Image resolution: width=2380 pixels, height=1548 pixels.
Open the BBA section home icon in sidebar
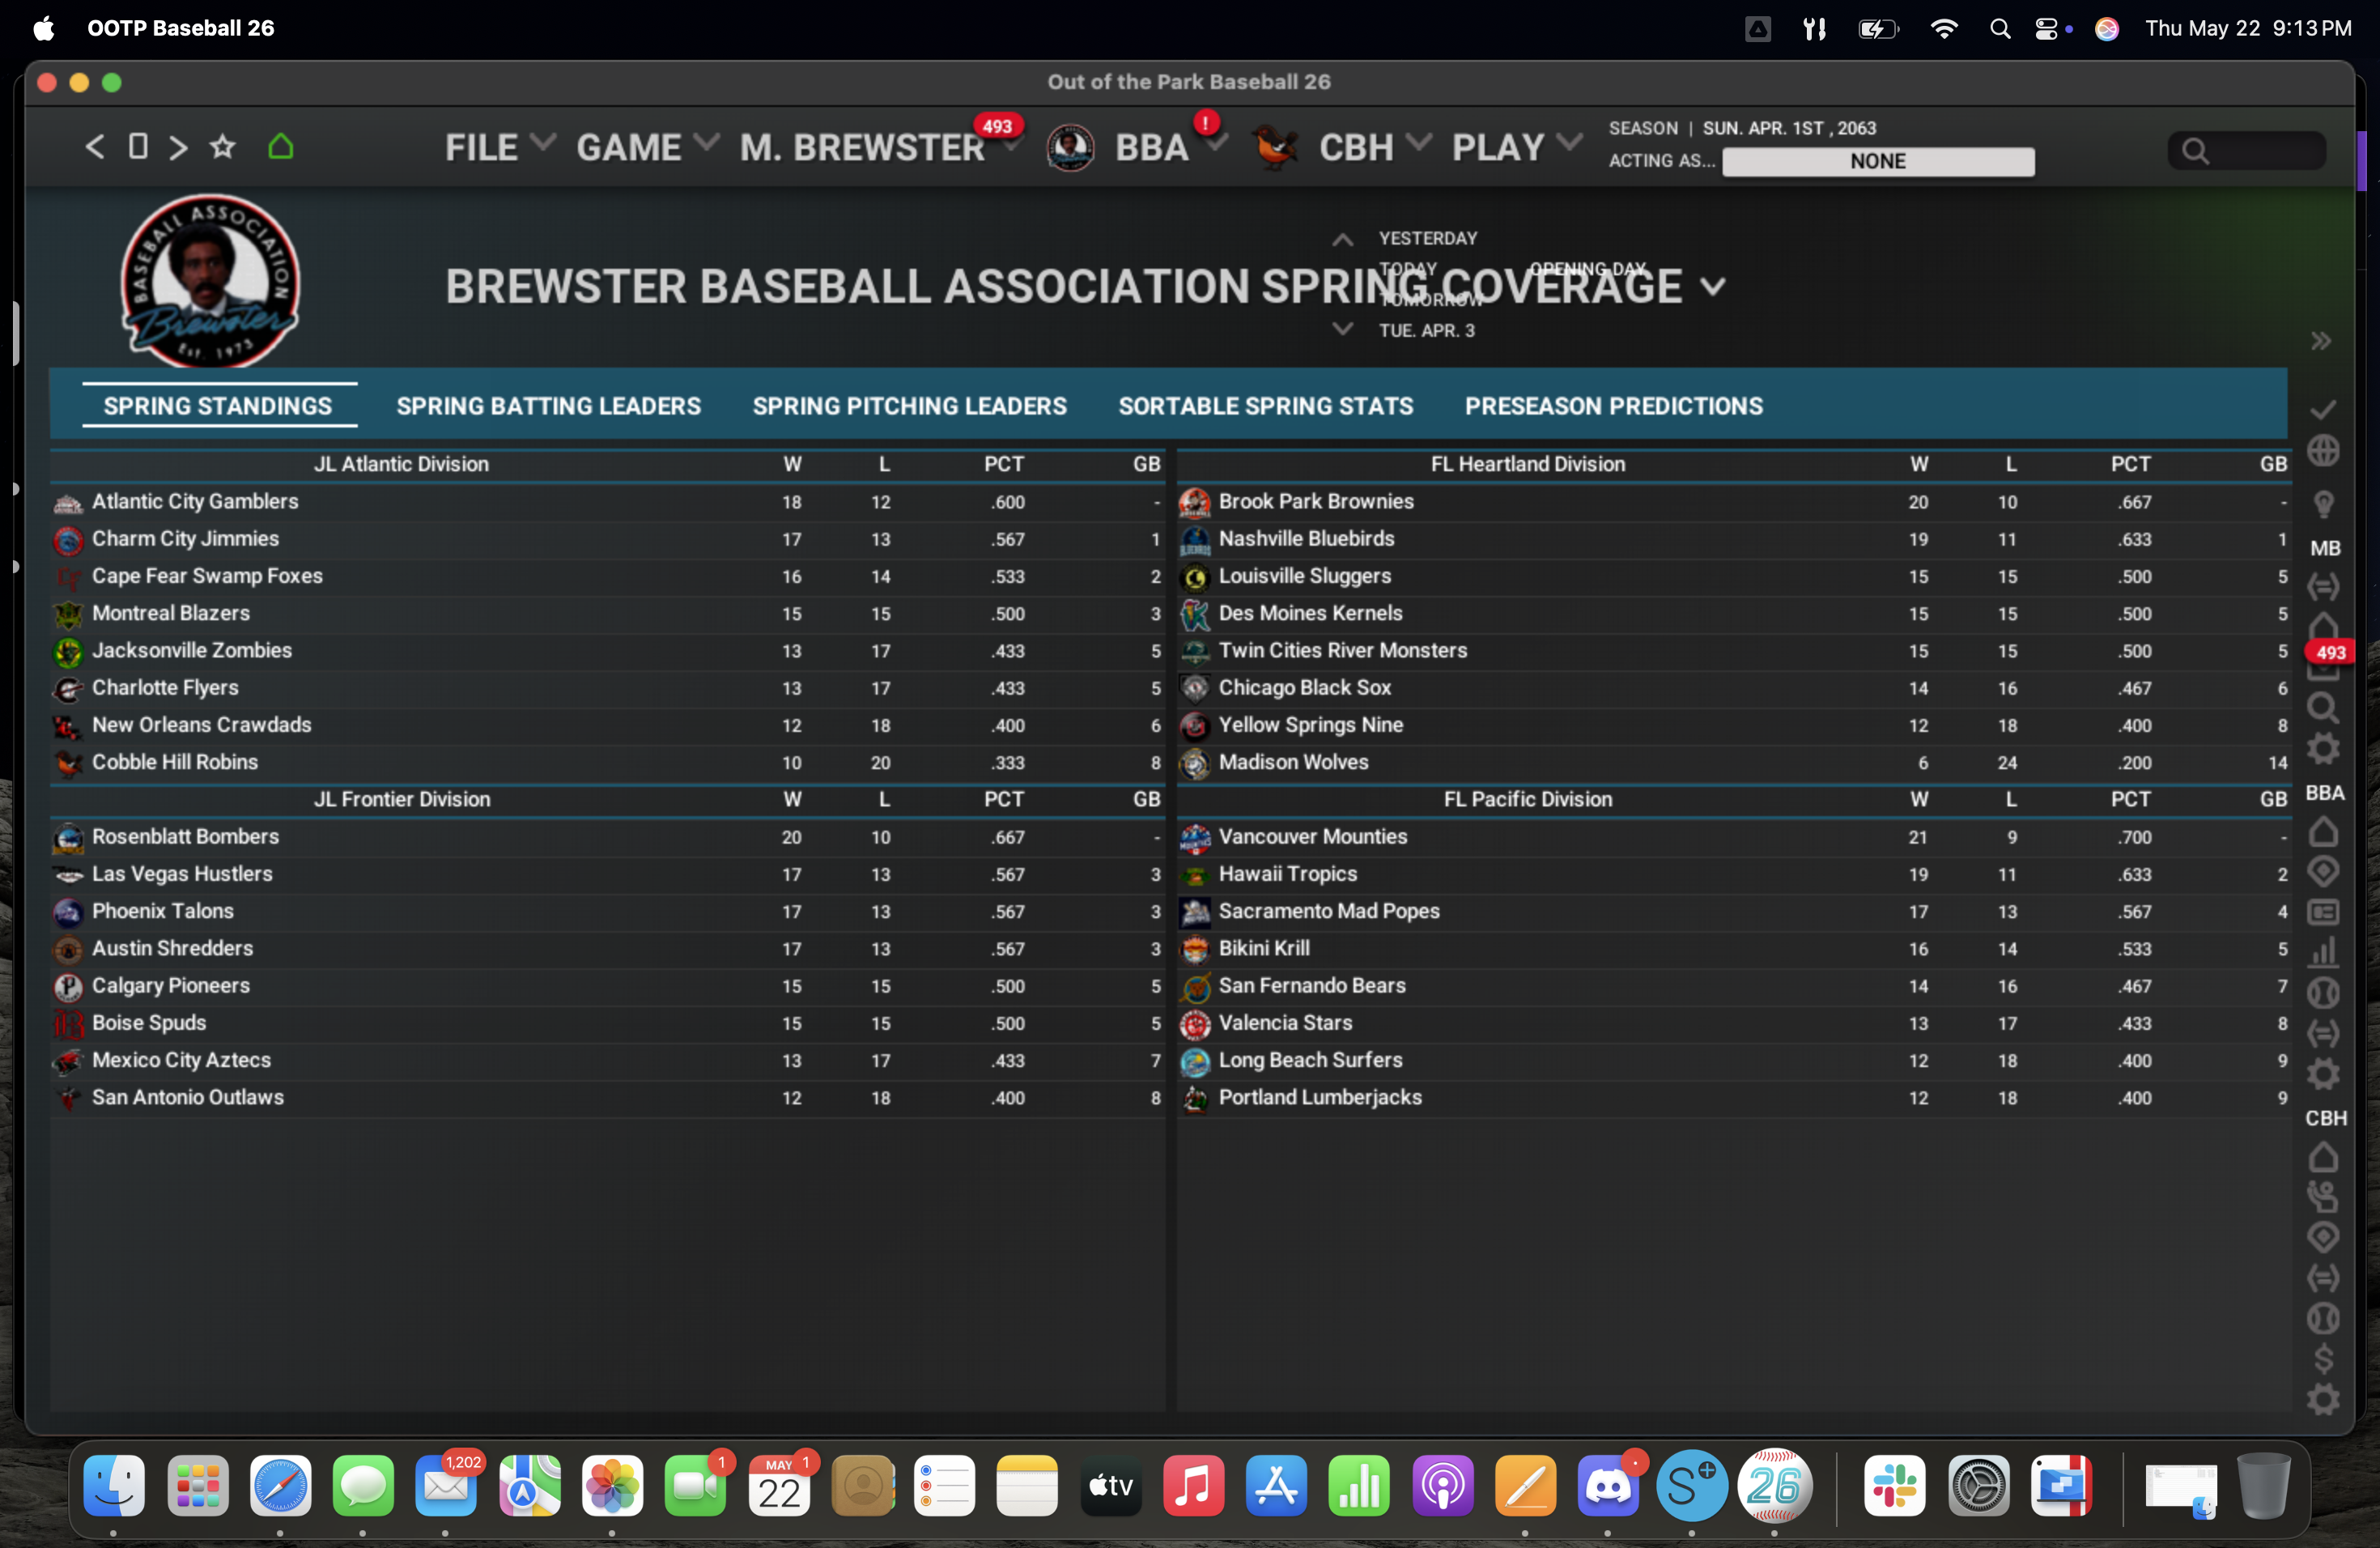pos(2323,832)
